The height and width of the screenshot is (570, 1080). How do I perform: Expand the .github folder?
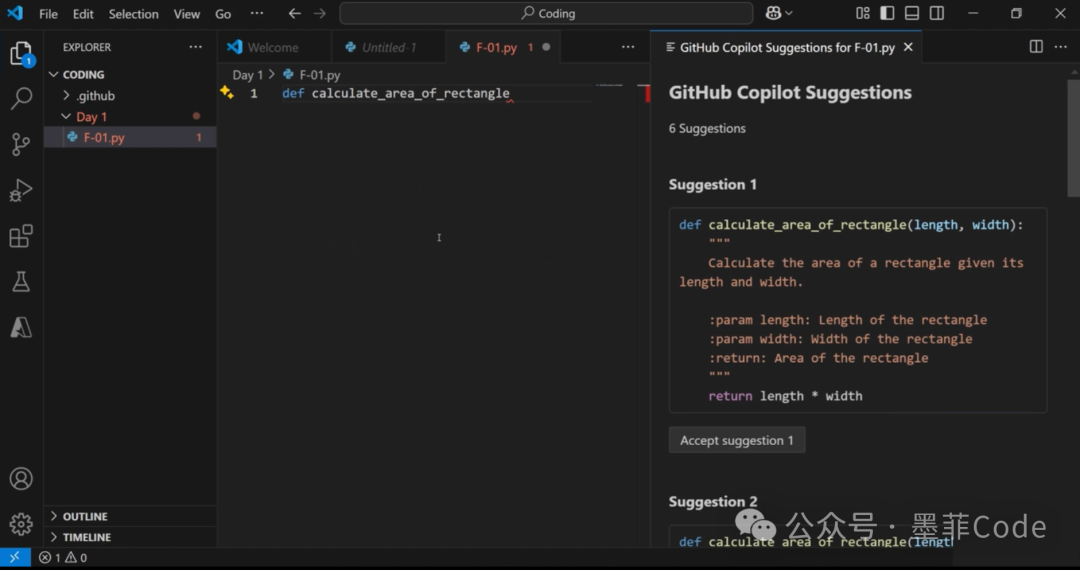coord(131,96)
